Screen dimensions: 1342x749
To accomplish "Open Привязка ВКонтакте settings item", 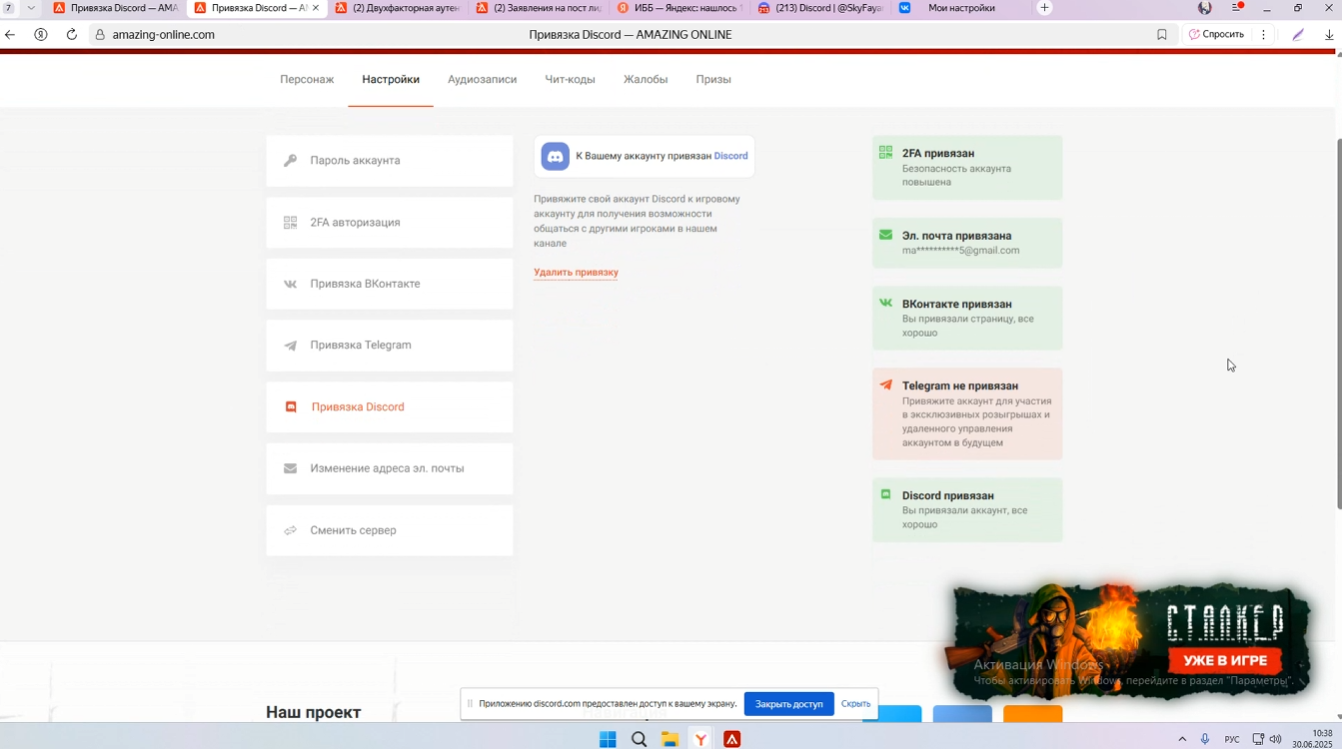I will tap(389, 284).
